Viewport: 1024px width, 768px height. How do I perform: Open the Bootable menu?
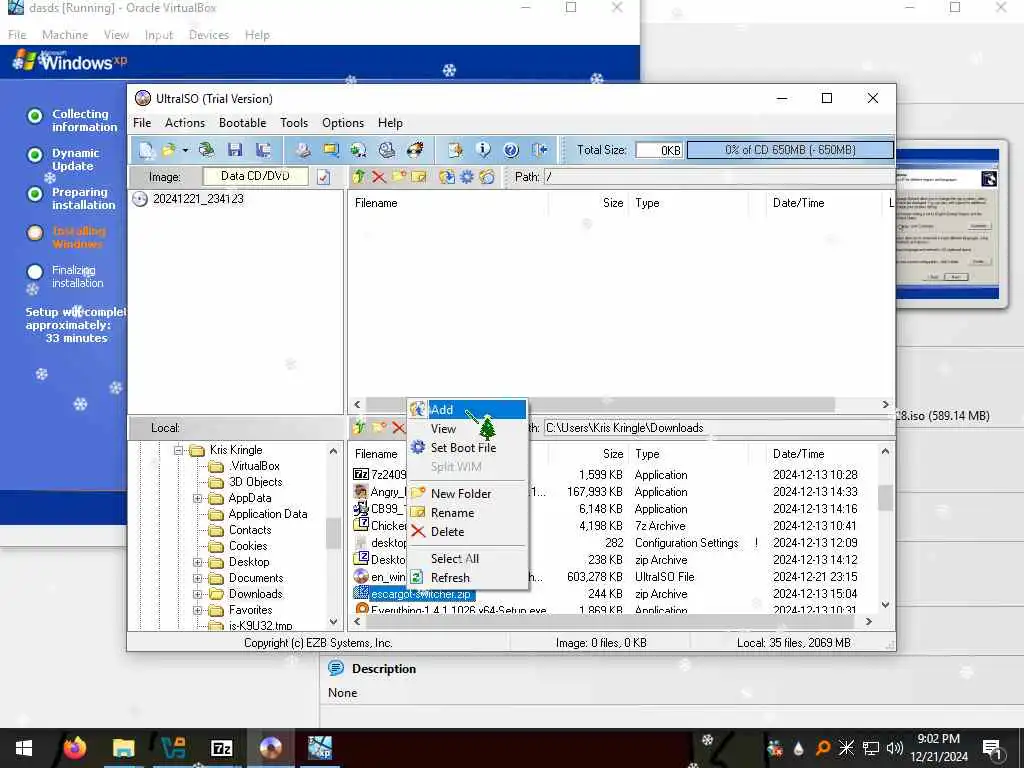[x=242, y=123]
